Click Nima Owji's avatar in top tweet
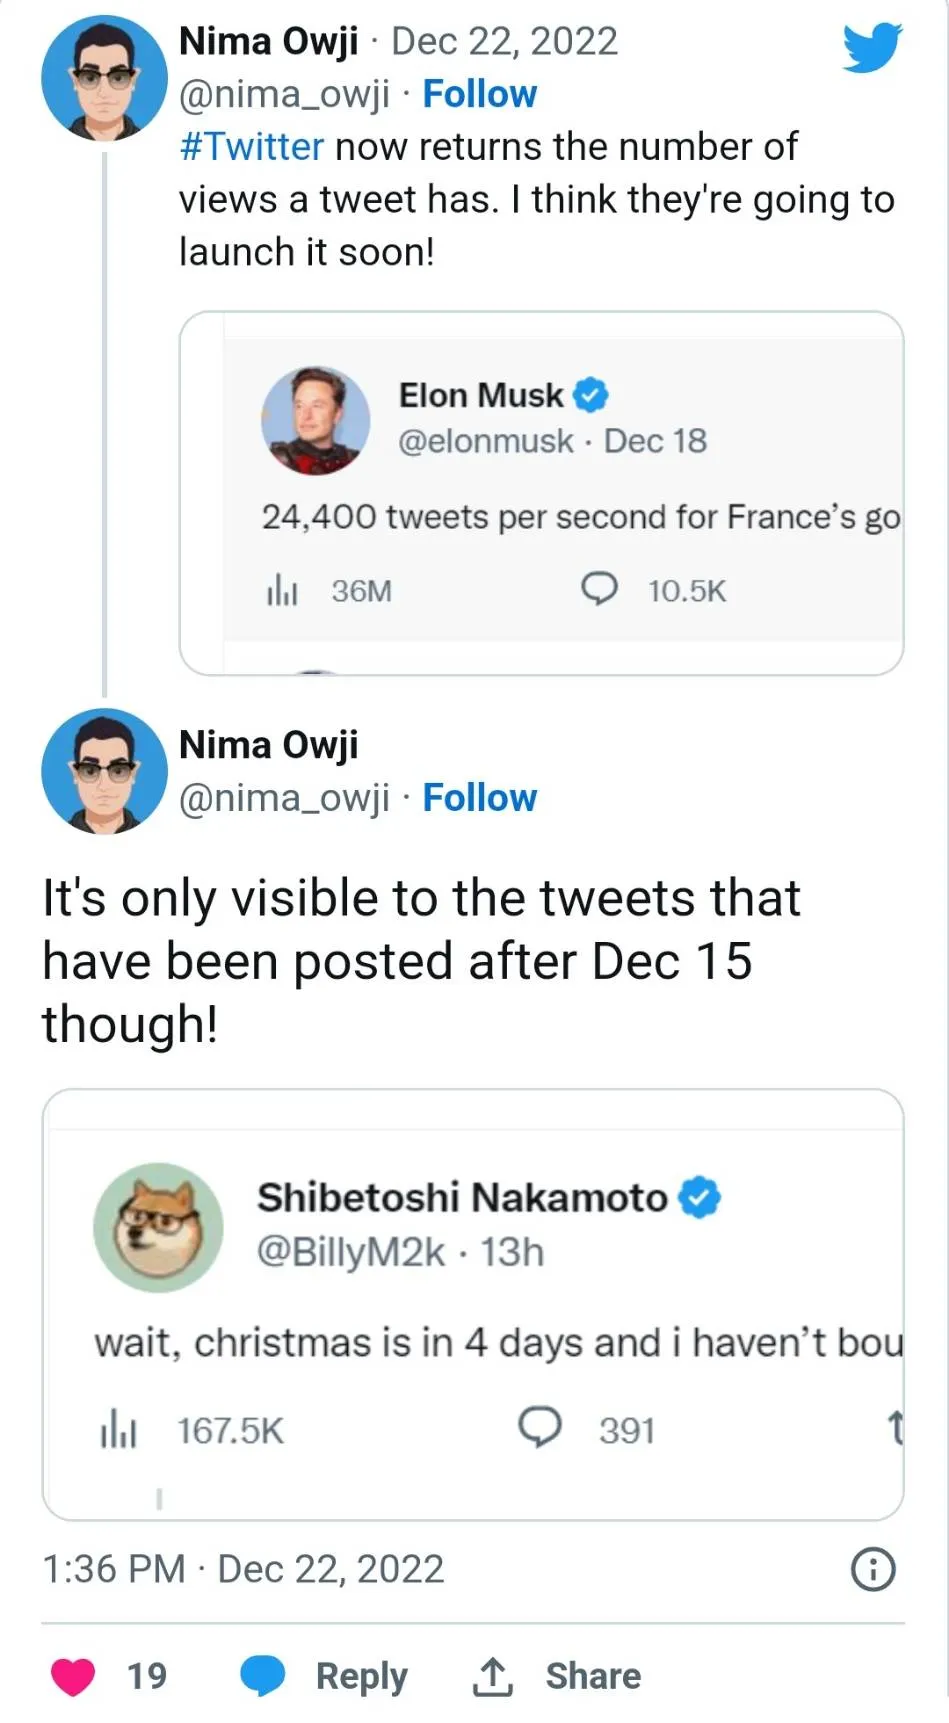Screen dimensions: 949x1723 point(104,78)
